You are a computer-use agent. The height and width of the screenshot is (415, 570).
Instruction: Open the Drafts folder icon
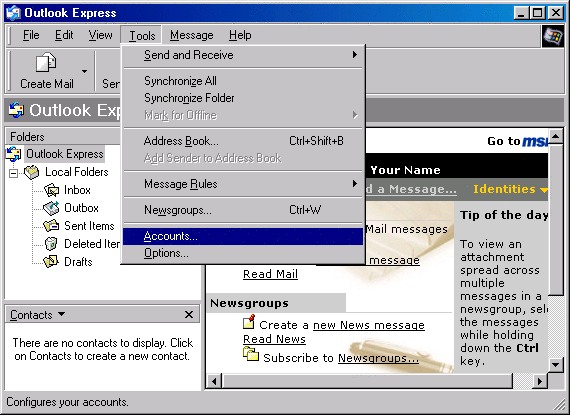pyautogui.click(x=51, y=261)
